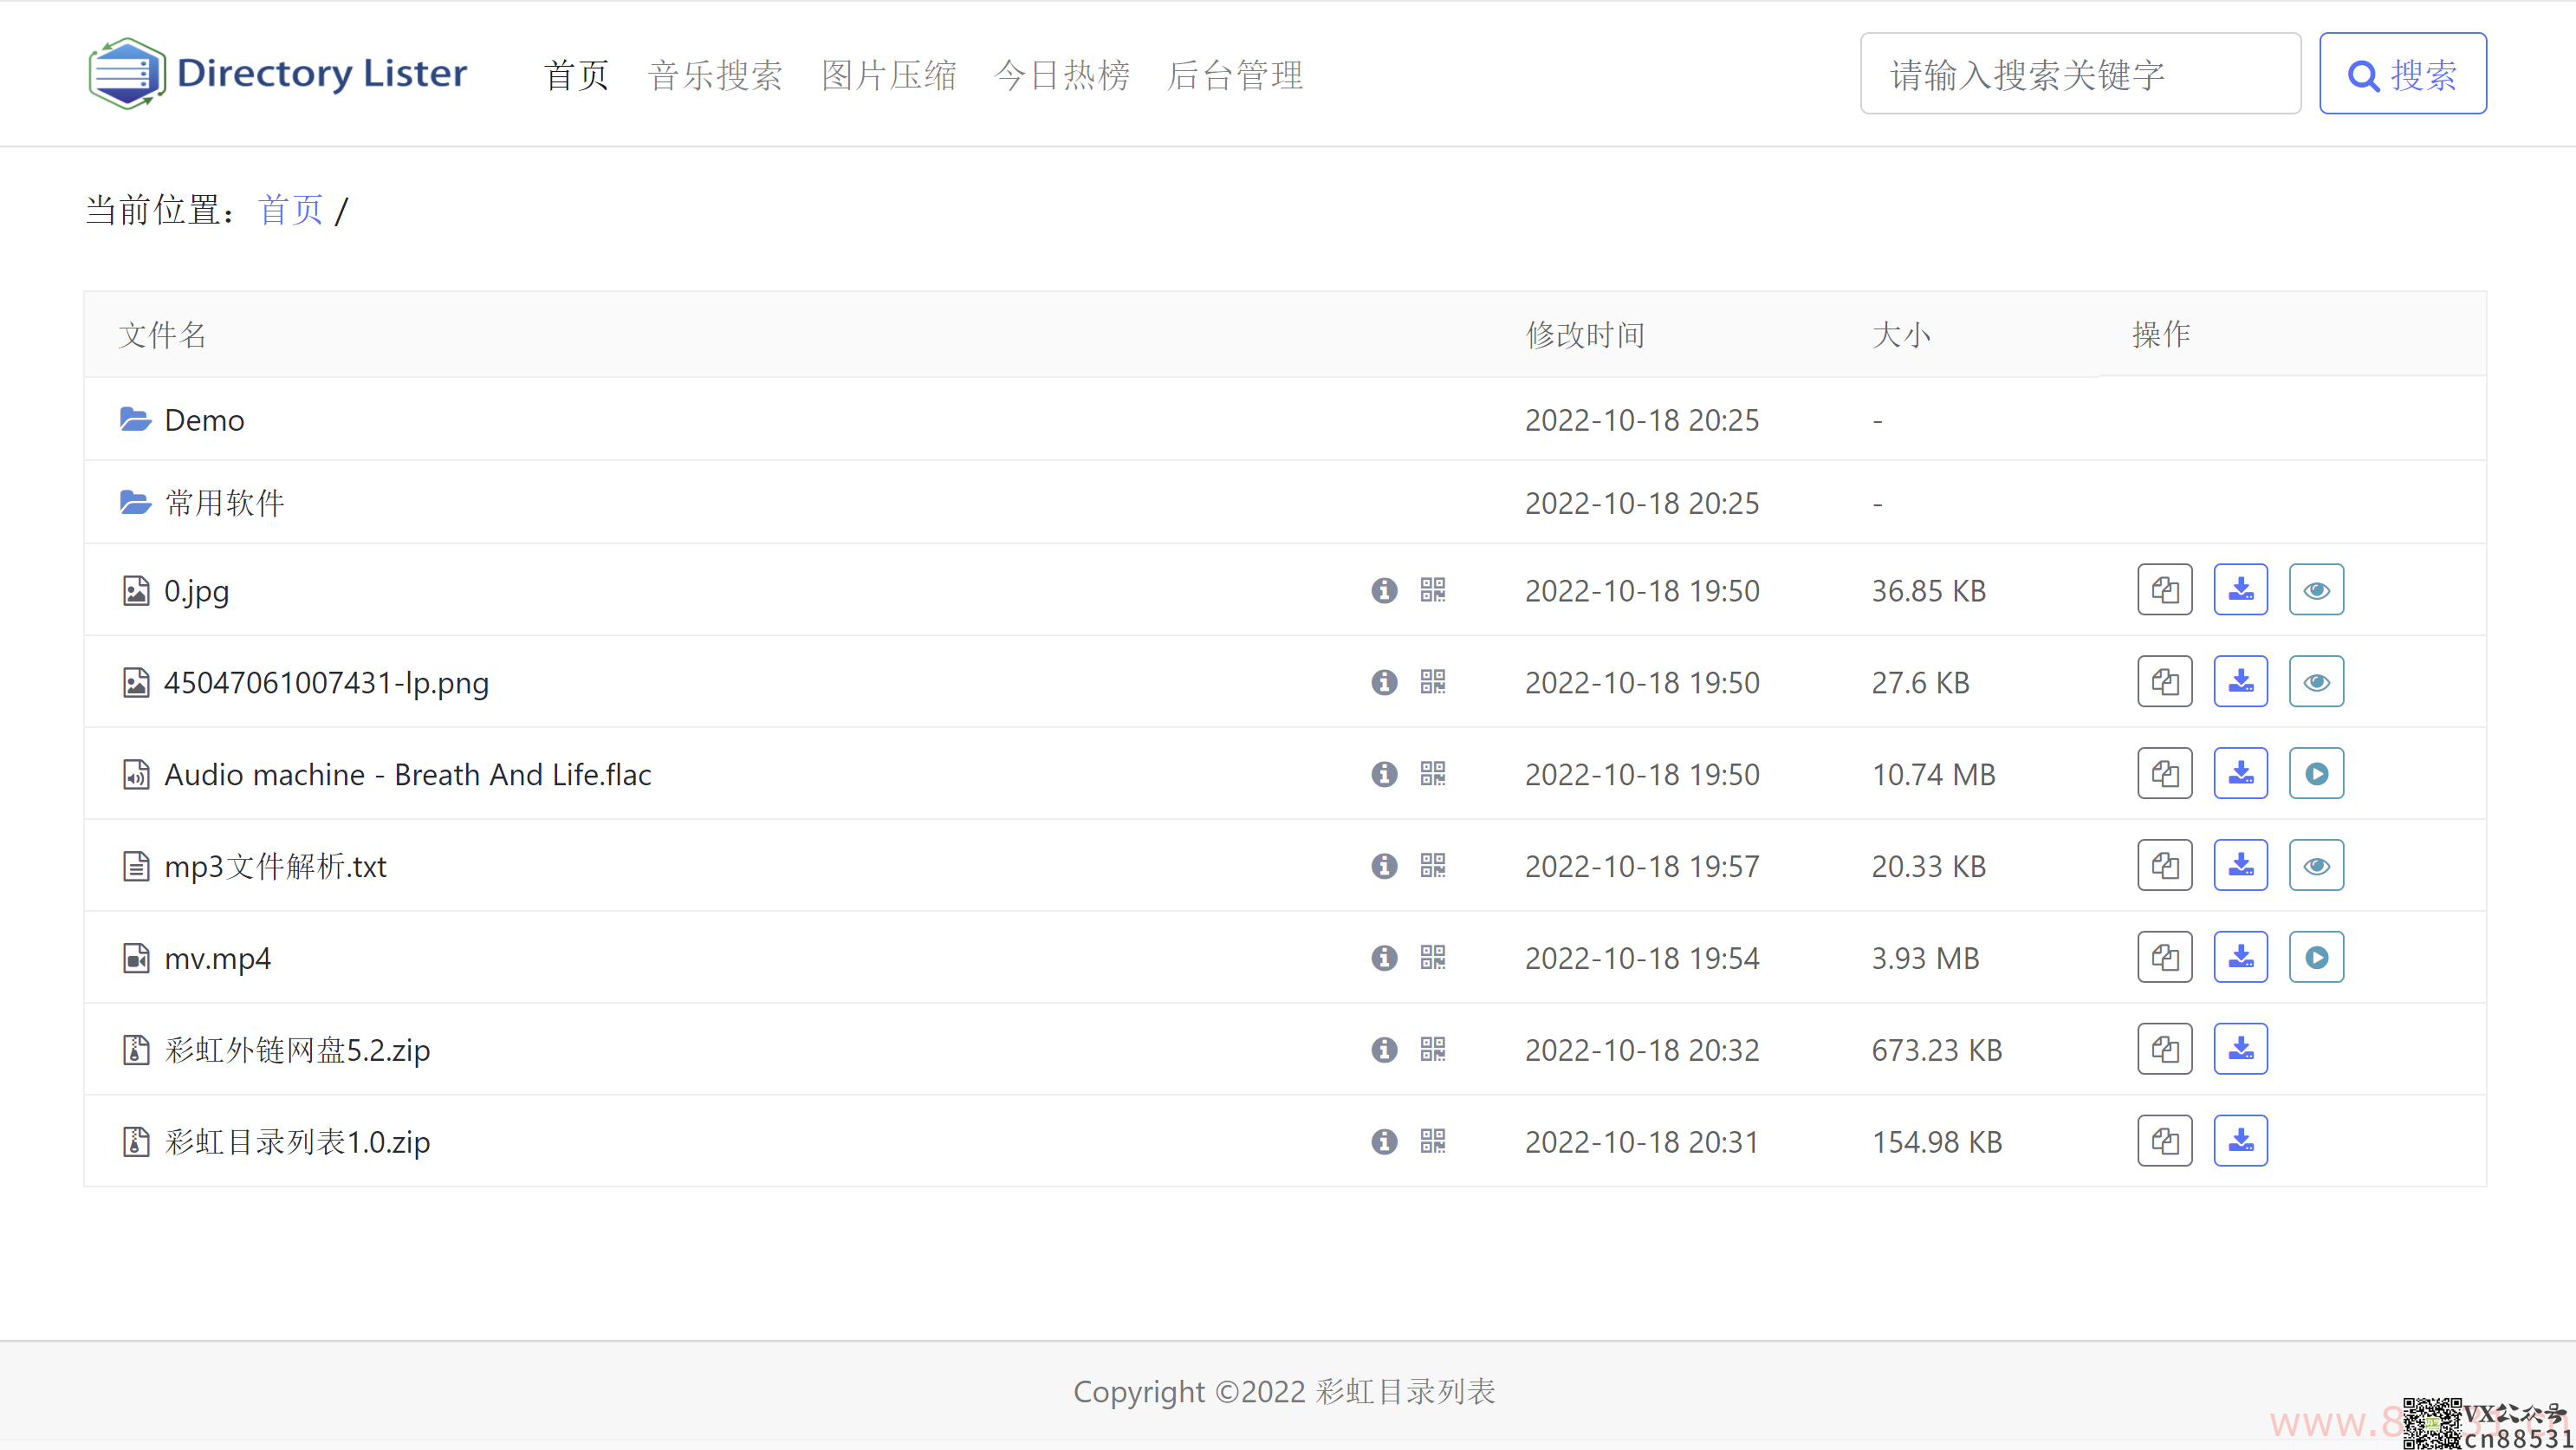Open the 常用软件 folder
Screen dimensions: 2576x1450
point(224,503)
